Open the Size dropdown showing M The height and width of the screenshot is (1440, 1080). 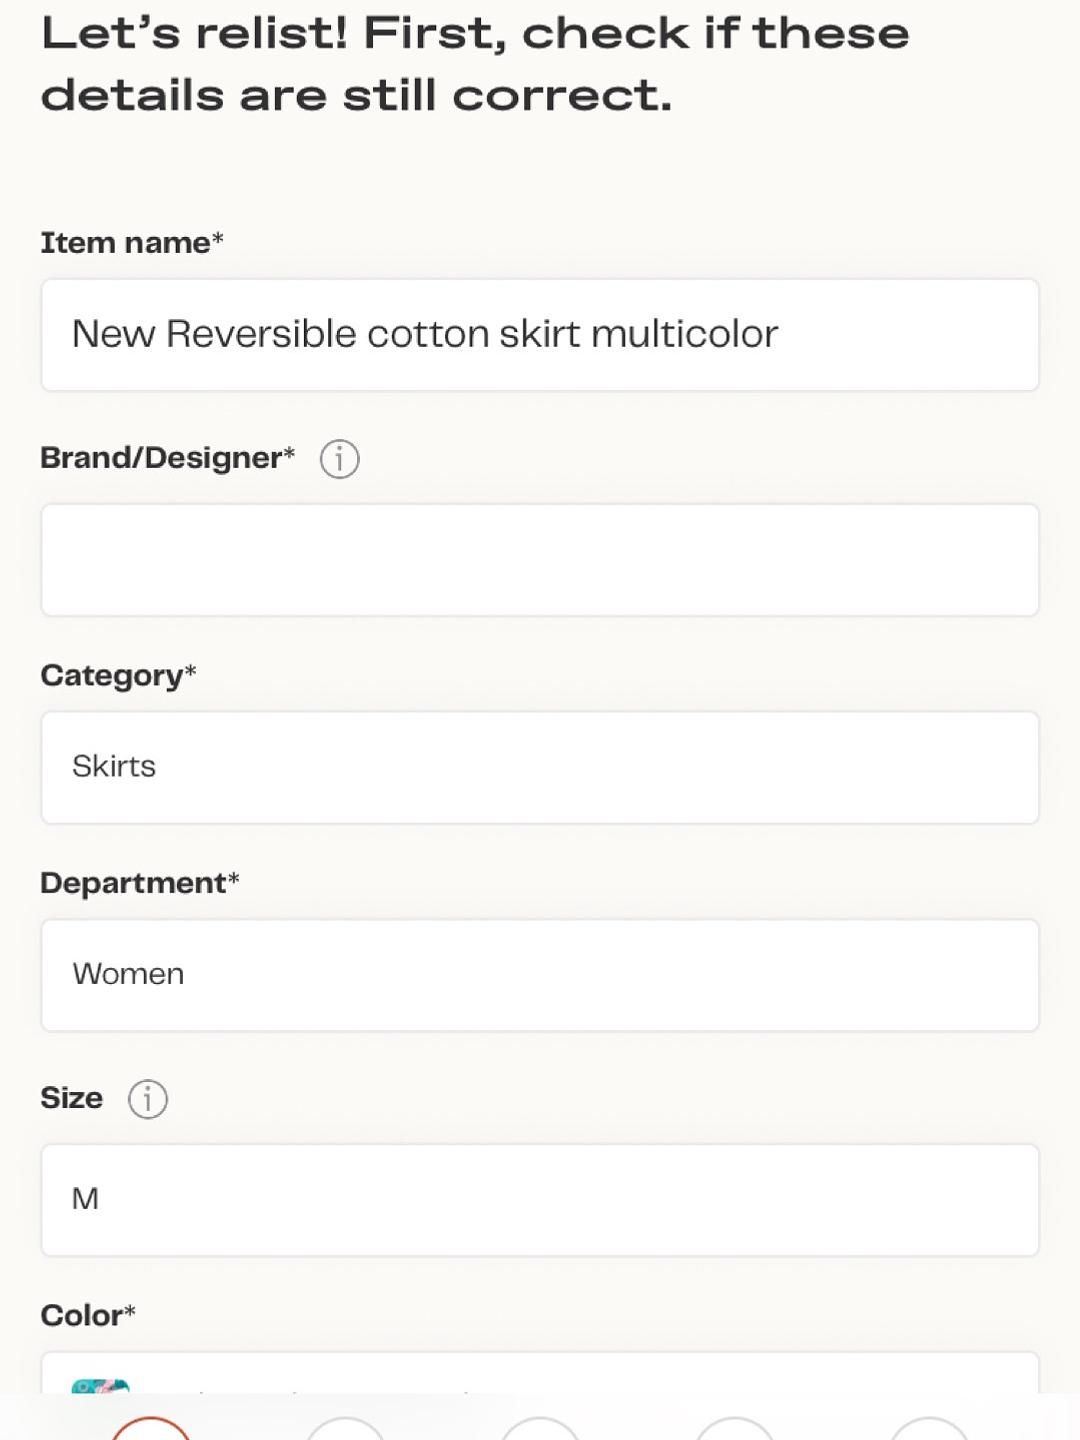[x=540, y=1200]
